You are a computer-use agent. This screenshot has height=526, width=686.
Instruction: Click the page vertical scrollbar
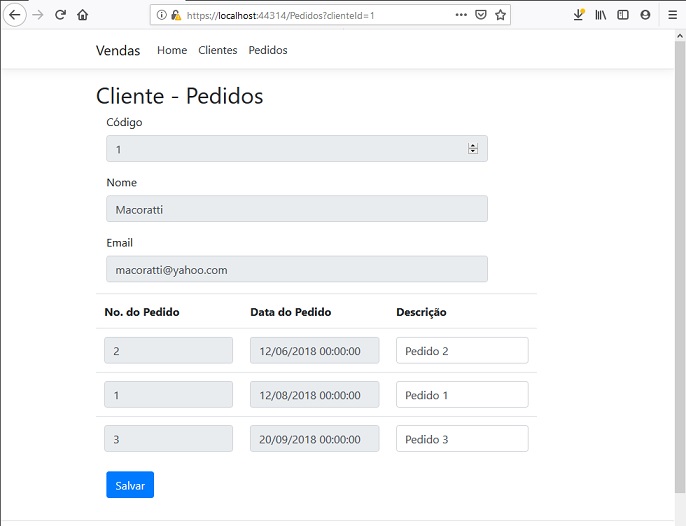pos(679,267)
